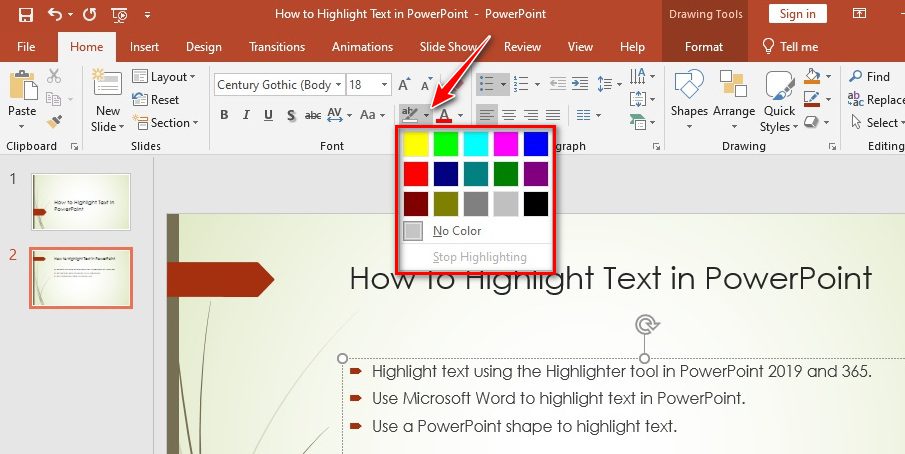This screenshot has width=905, height=454.
Task: Expand the font size dropdown
Action: click(x=384, y=85)
